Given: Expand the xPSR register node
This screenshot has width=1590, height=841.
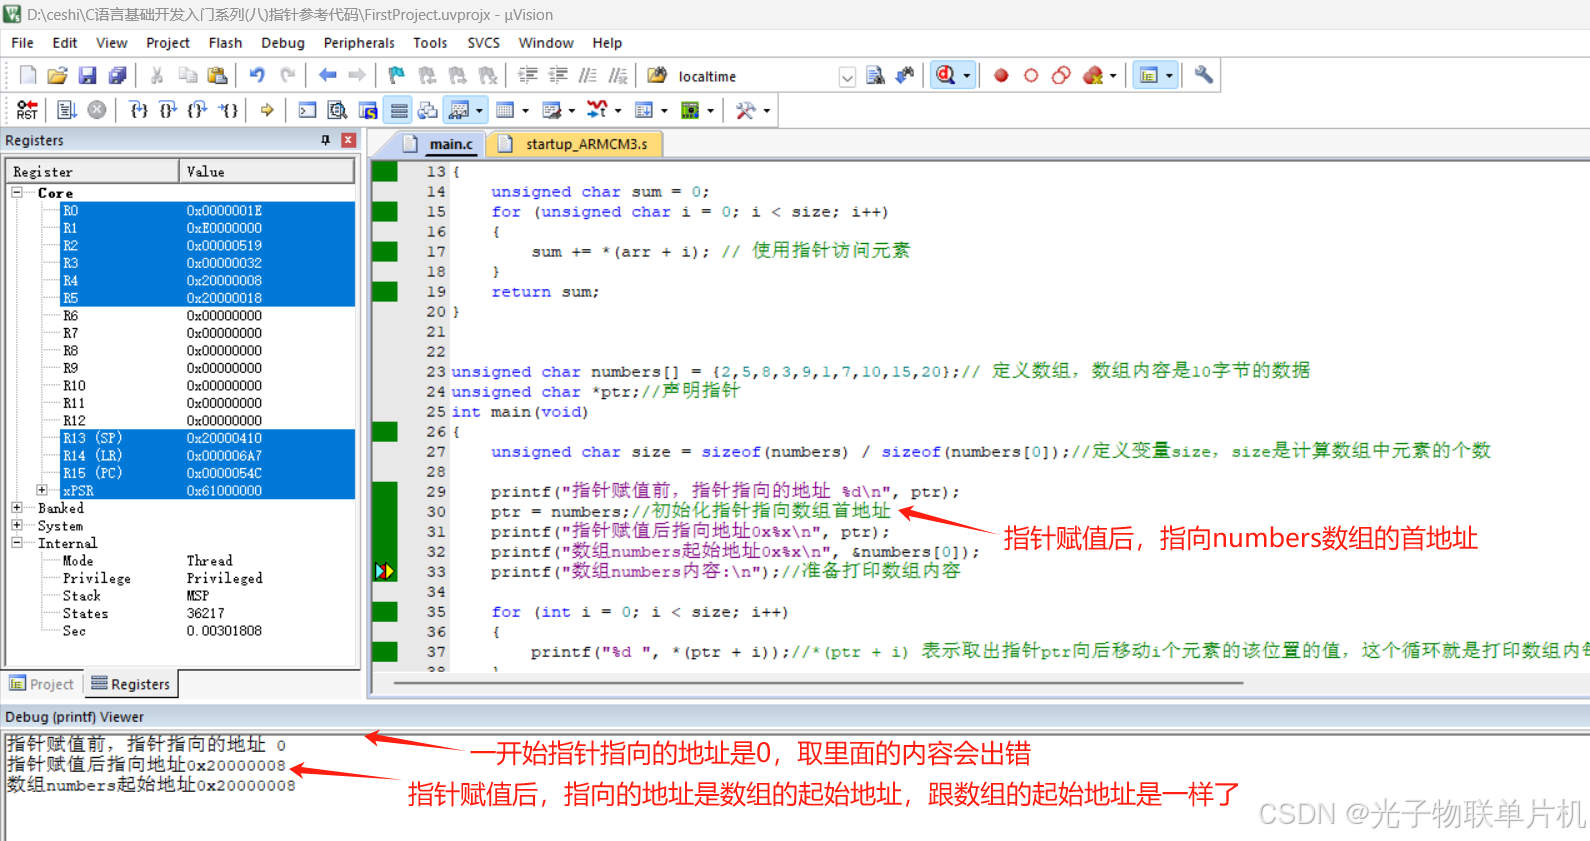Looking at the screenshot, I should (41, 490).
